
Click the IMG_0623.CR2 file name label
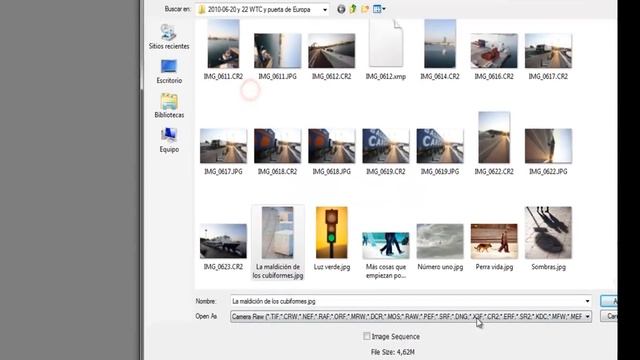click(223, 267)
